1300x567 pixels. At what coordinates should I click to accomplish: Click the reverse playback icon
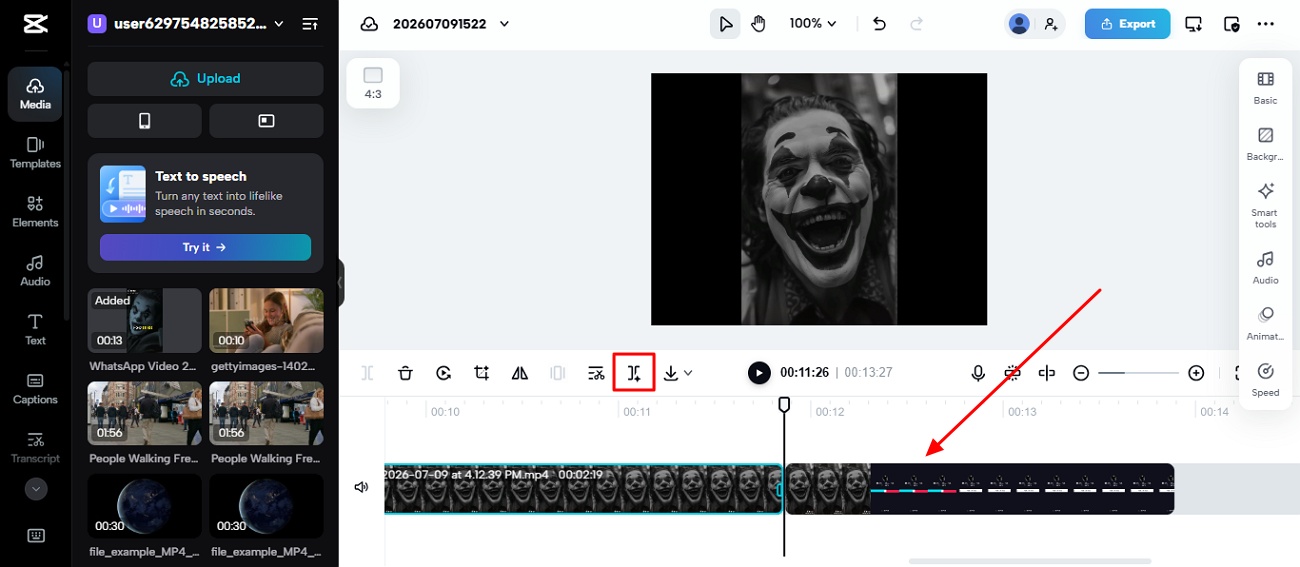pyautogui.click(x=444, y=373)
